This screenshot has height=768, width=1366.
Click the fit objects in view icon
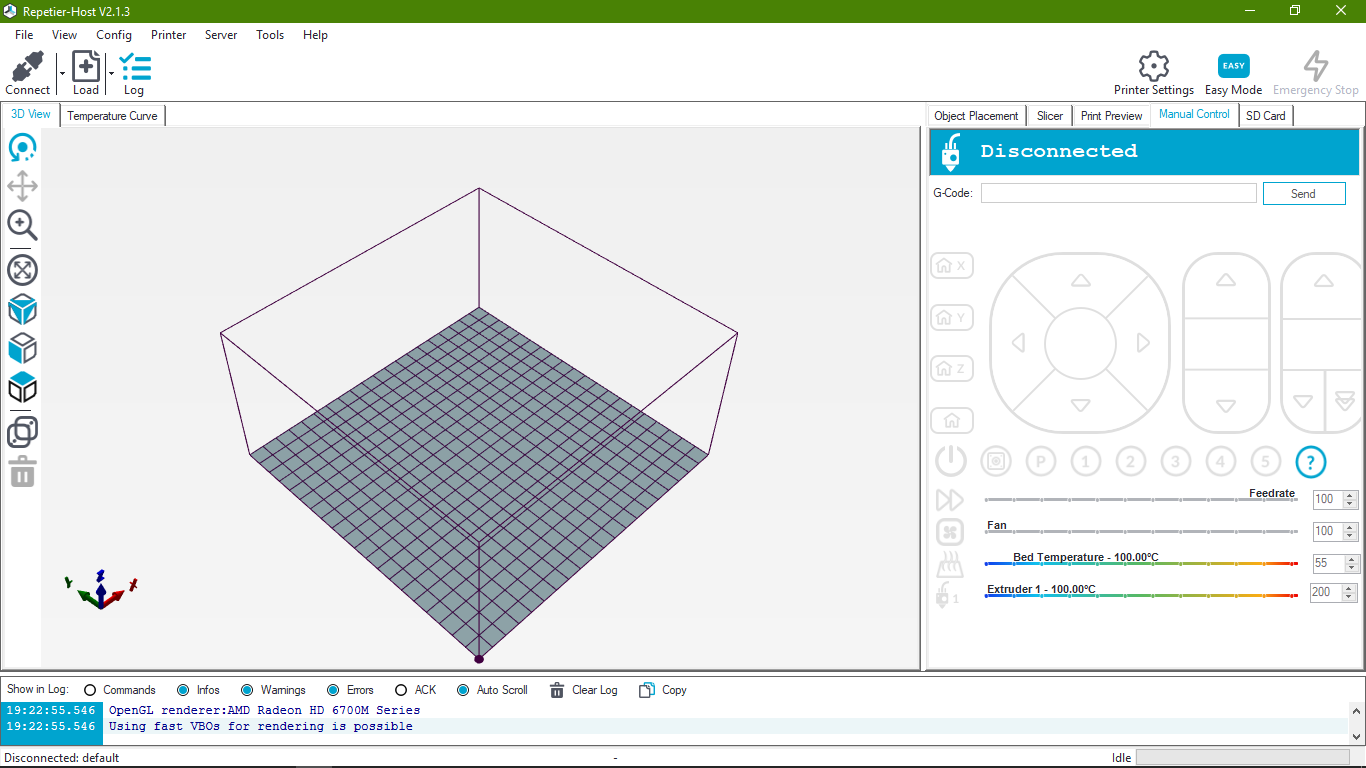22,269
